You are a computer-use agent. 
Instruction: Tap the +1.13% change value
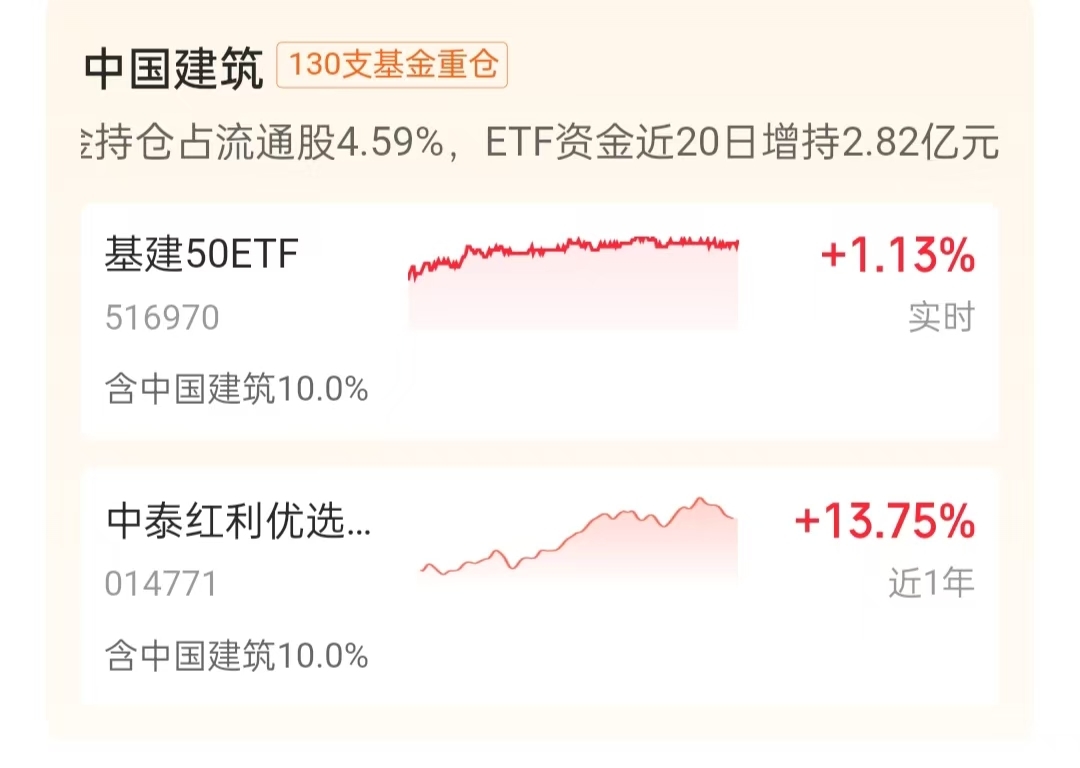pos(897,257)
